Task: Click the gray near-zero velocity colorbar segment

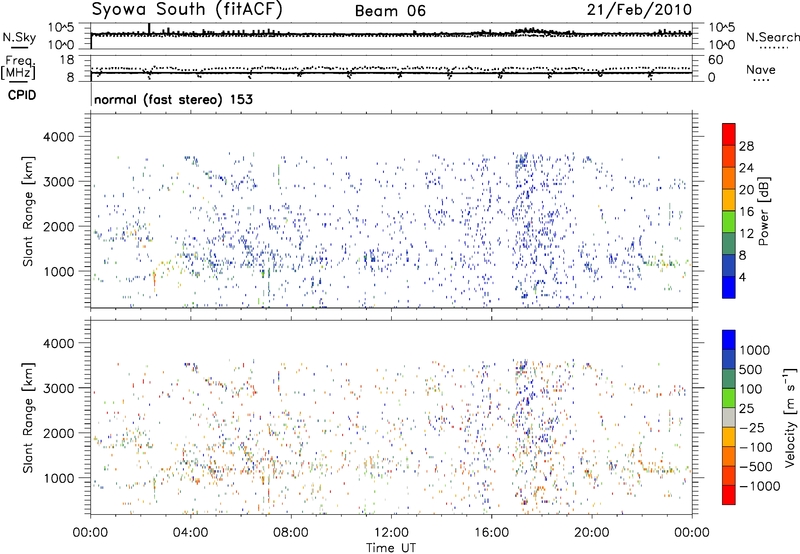Action: [729, 417]
